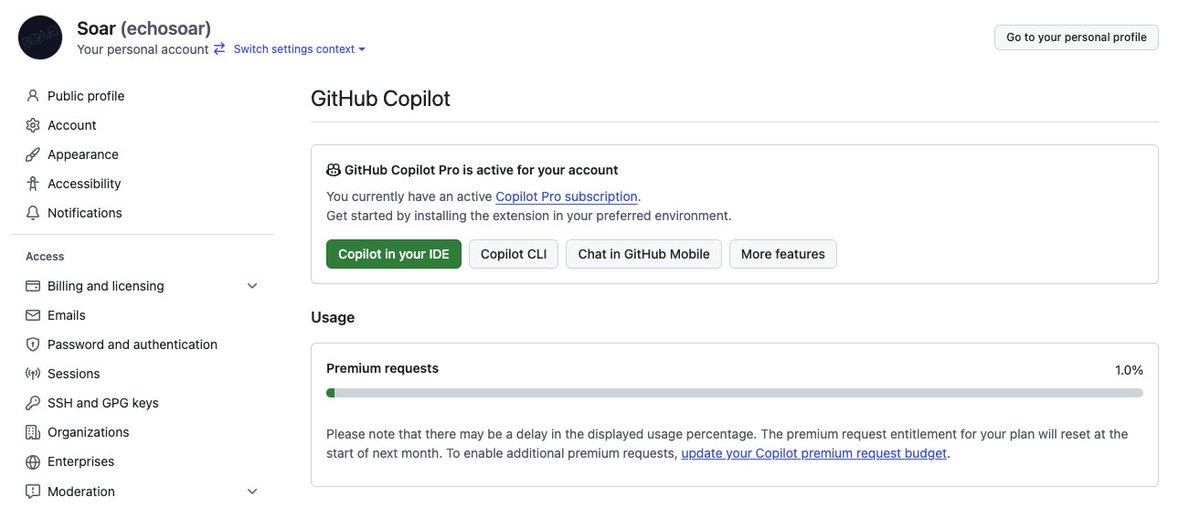Click the Public profile person icon
This screenshot has width=1200, height=508.
pyautogui.click(x=33, y=96)
